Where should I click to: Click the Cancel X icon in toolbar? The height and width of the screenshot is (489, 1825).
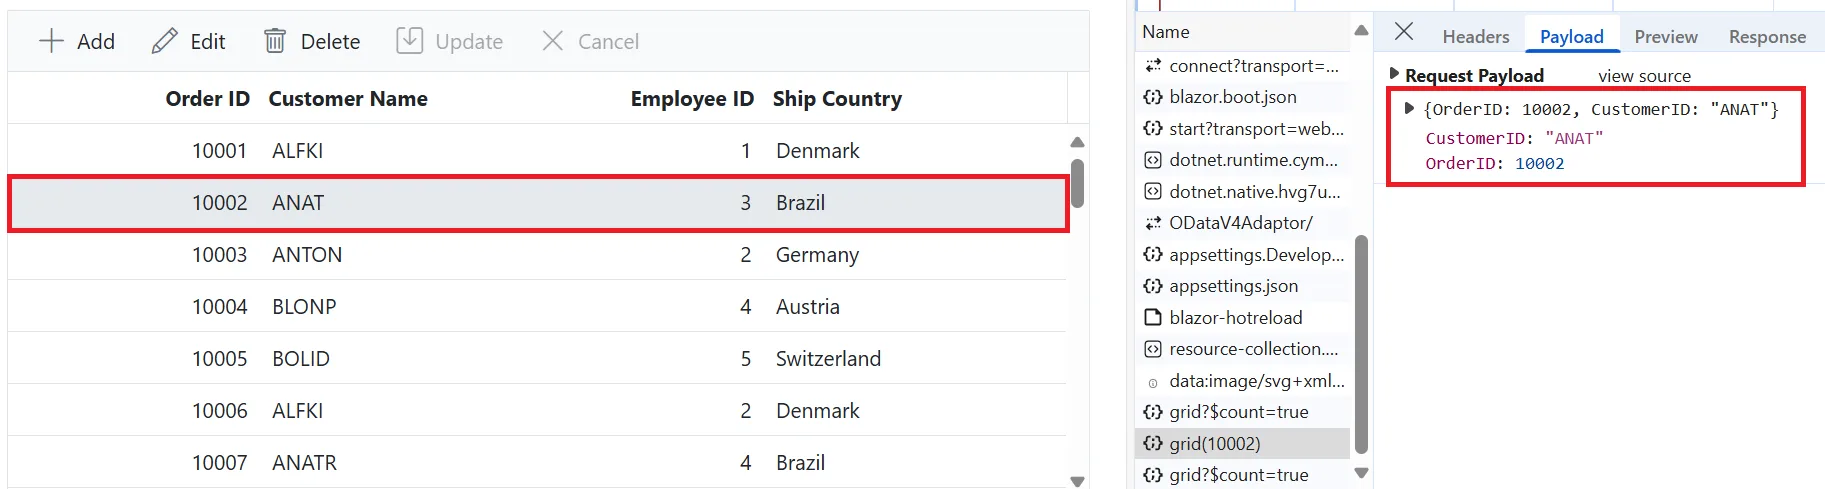552,41
